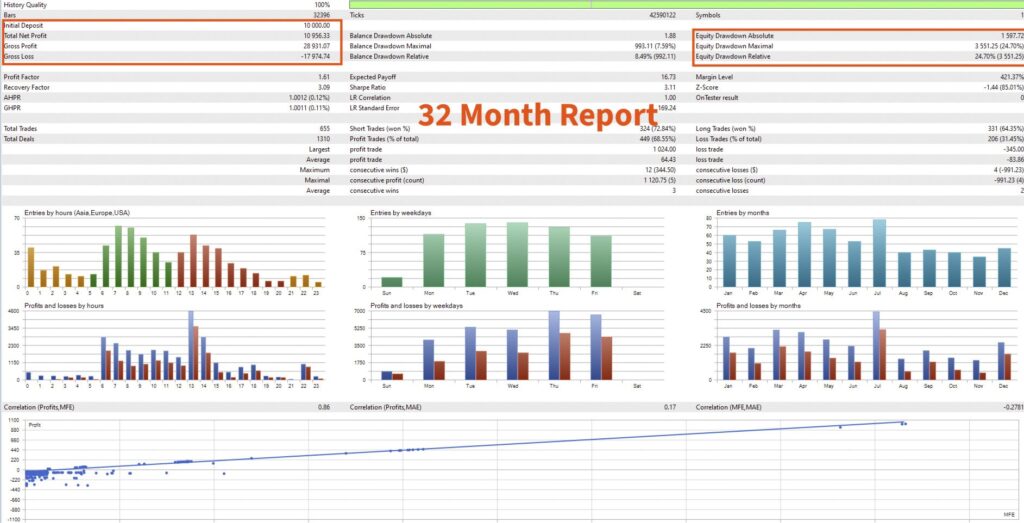Screen dimensions: 1024x523
Task: Select the Profit Factor value 1.61
Action: tap(324, 77)
